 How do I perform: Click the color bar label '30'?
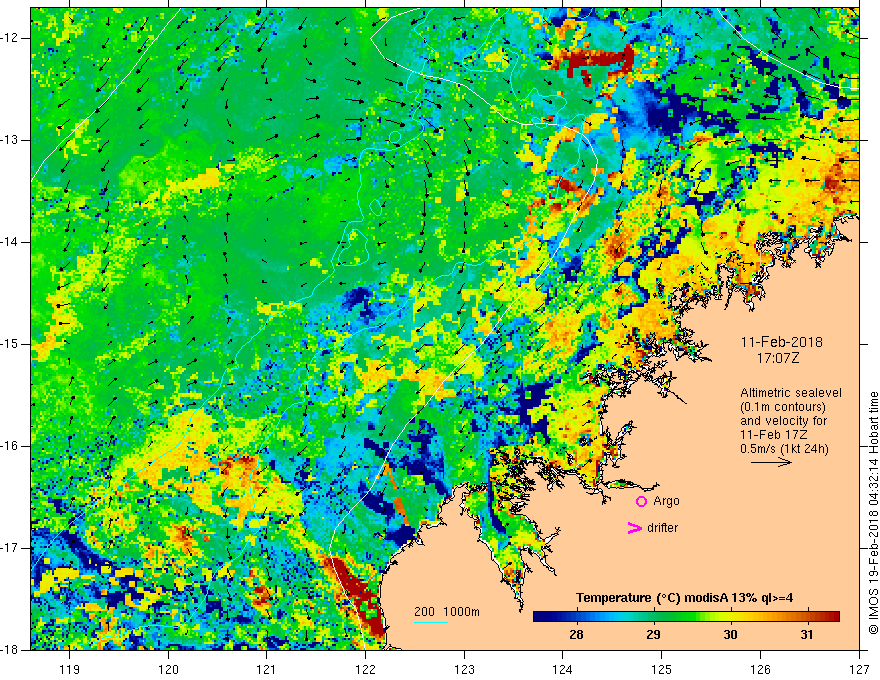730,635
